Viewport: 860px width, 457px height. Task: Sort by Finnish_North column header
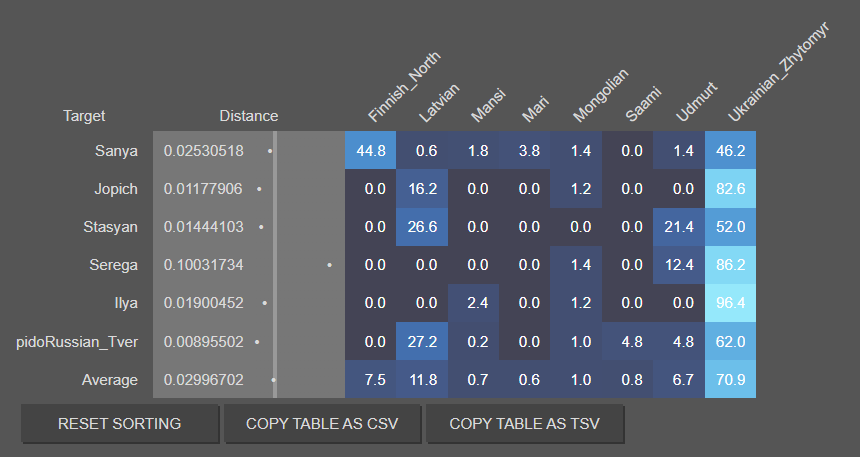coord(404,87)
